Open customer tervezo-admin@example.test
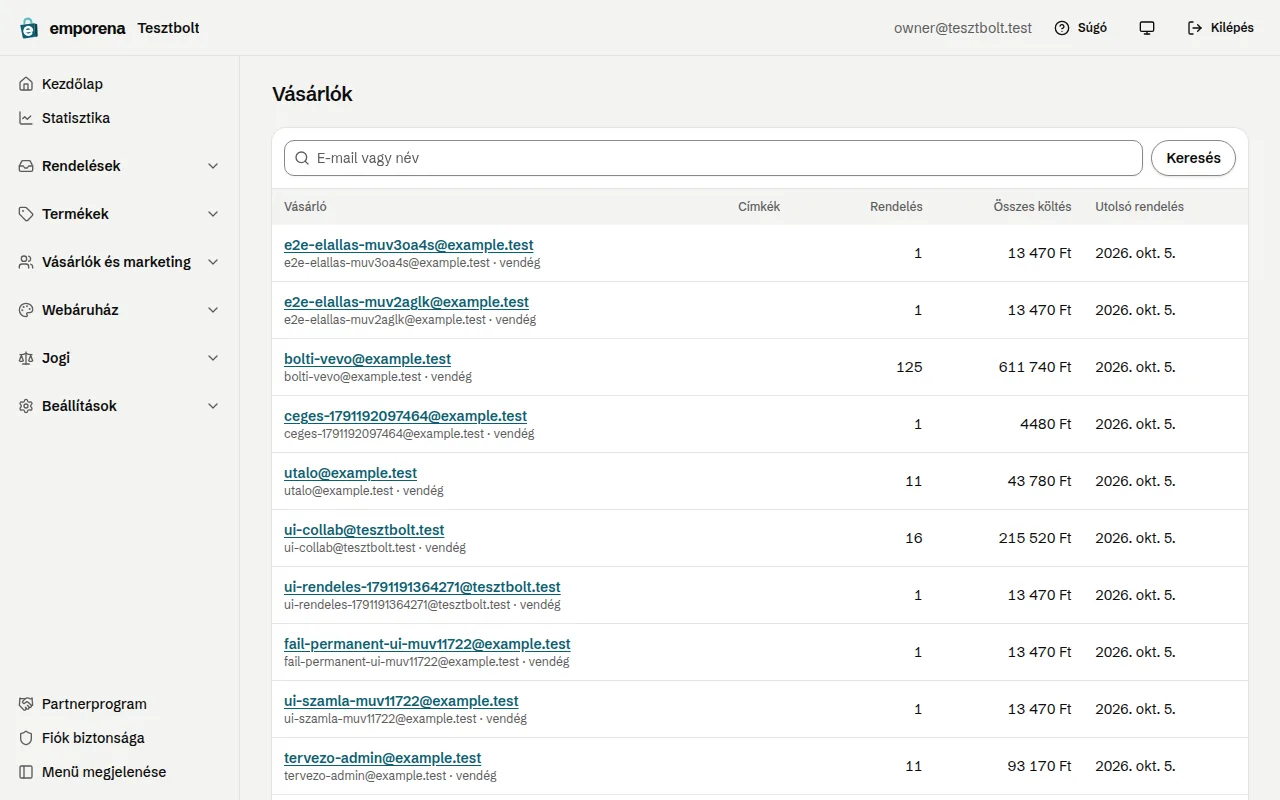This screenshot has width=1280, height=800. click(382, 758)
